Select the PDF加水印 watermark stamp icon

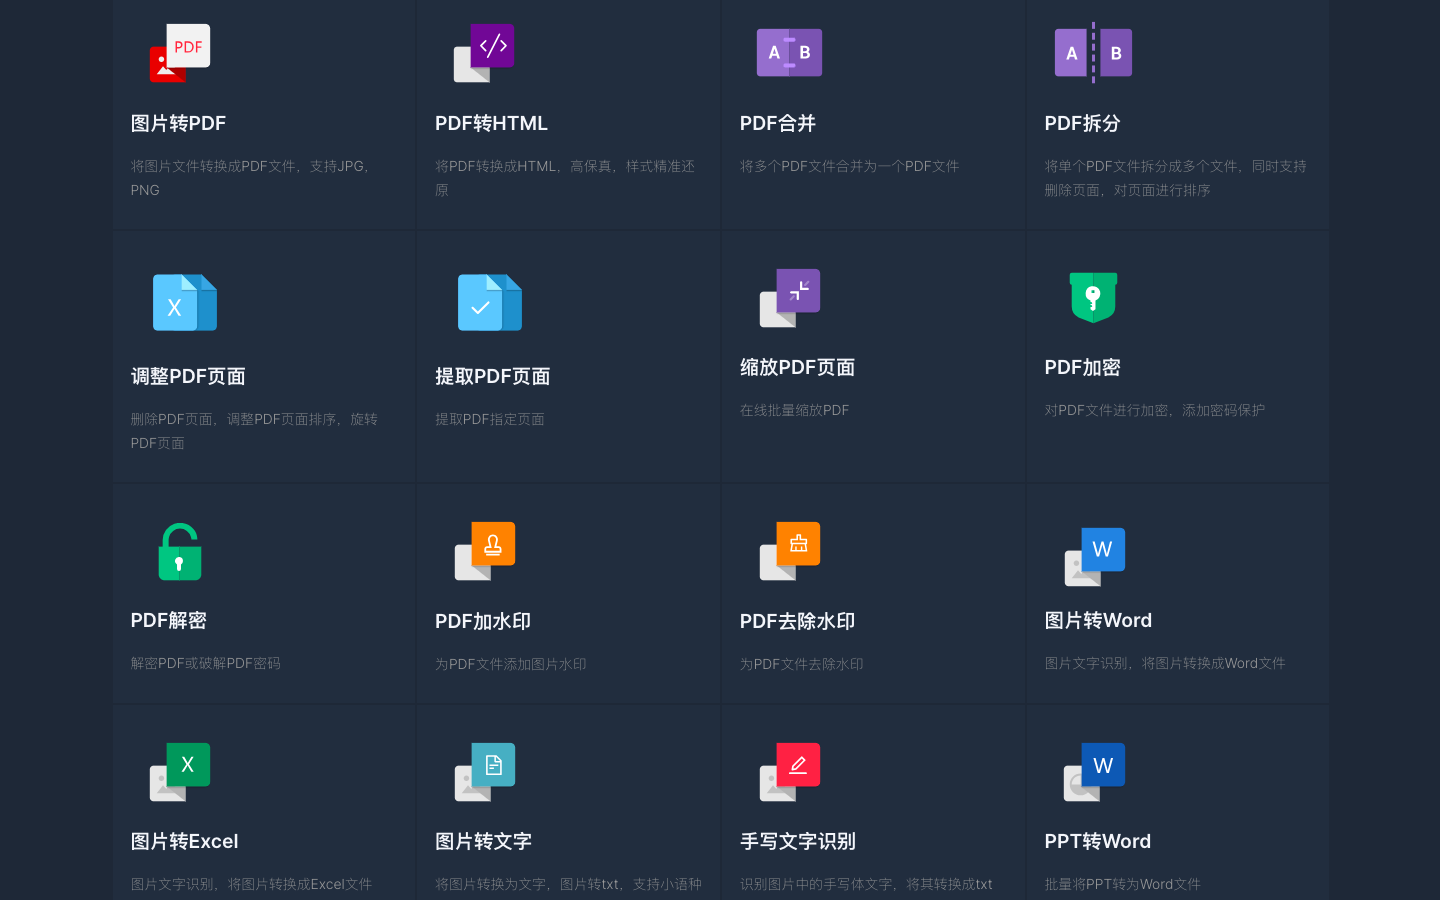[x=485, y=548]
